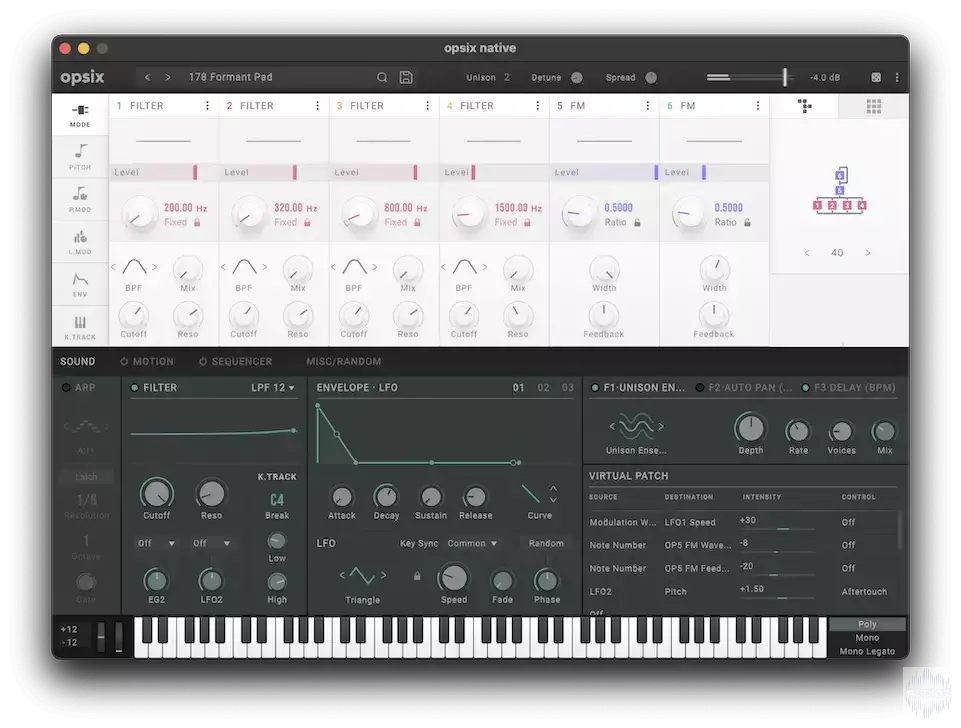The width and height of the screenshot is (961, 728).
Task: Open the ENV page
Action: coord(80,284)
